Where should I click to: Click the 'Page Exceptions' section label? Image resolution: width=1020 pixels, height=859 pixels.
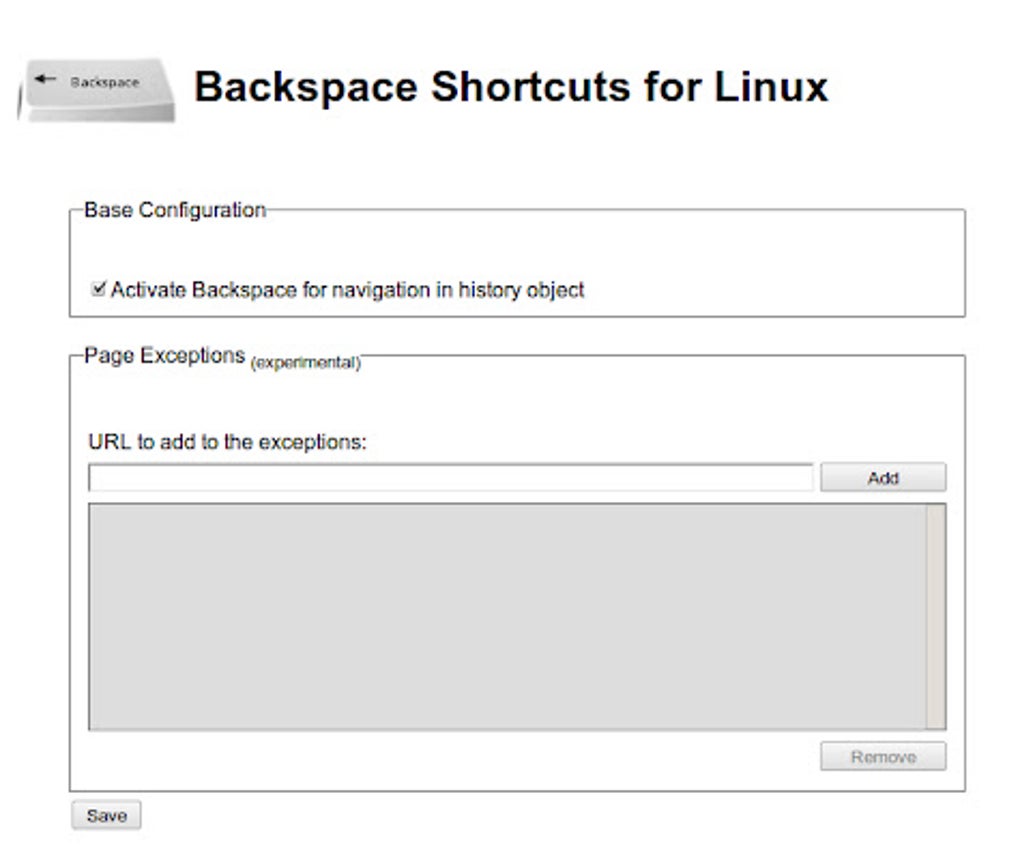[162, 355]
